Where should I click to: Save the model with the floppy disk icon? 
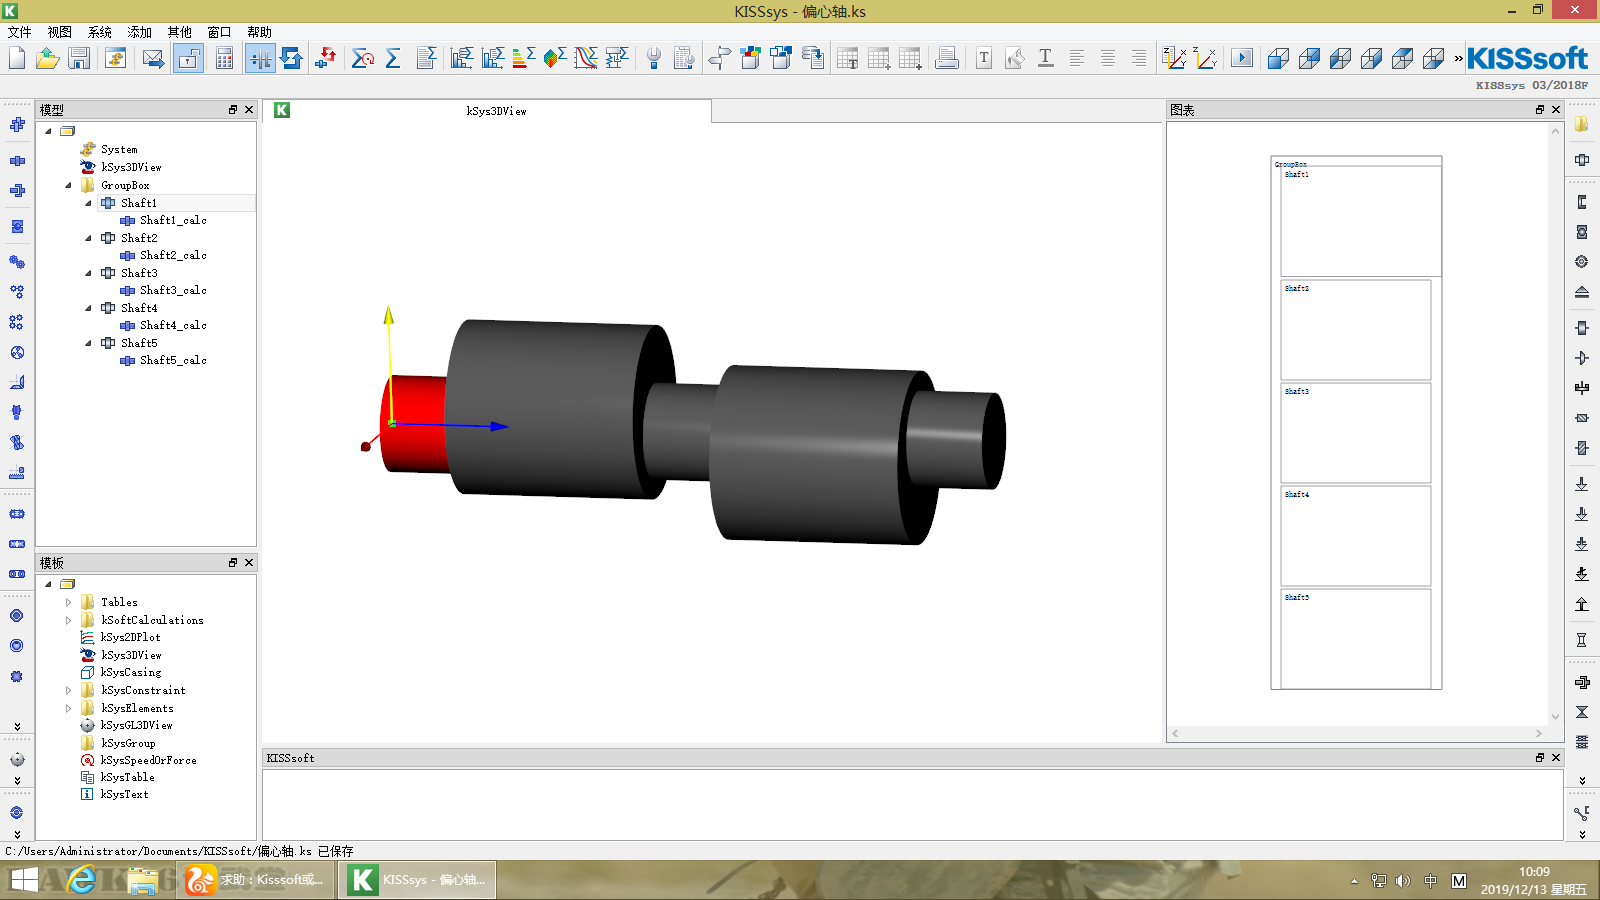click(x=79, y=58)
